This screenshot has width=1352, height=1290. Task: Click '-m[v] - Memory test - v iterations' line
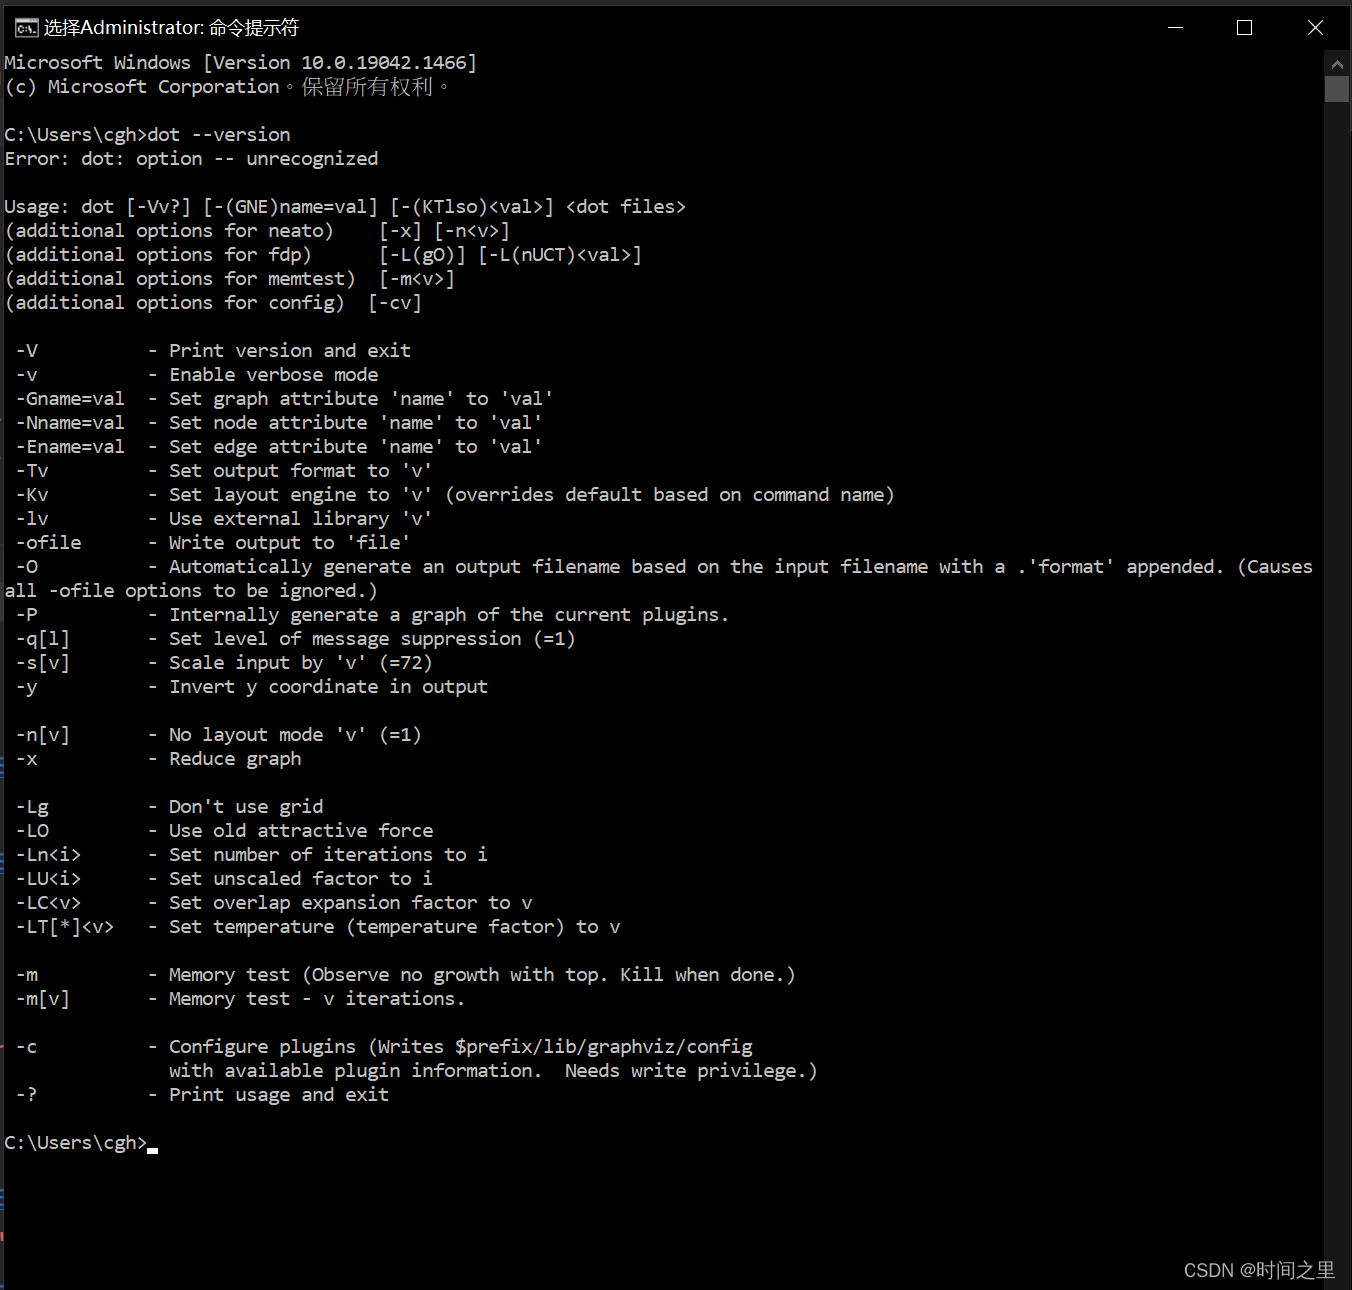point(240,999)
